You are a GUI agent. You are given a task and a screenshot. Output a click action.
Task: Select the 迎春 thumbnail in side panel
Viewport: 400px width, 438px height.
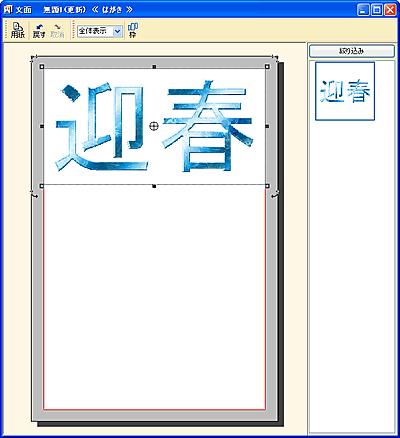tap(345, 91)
